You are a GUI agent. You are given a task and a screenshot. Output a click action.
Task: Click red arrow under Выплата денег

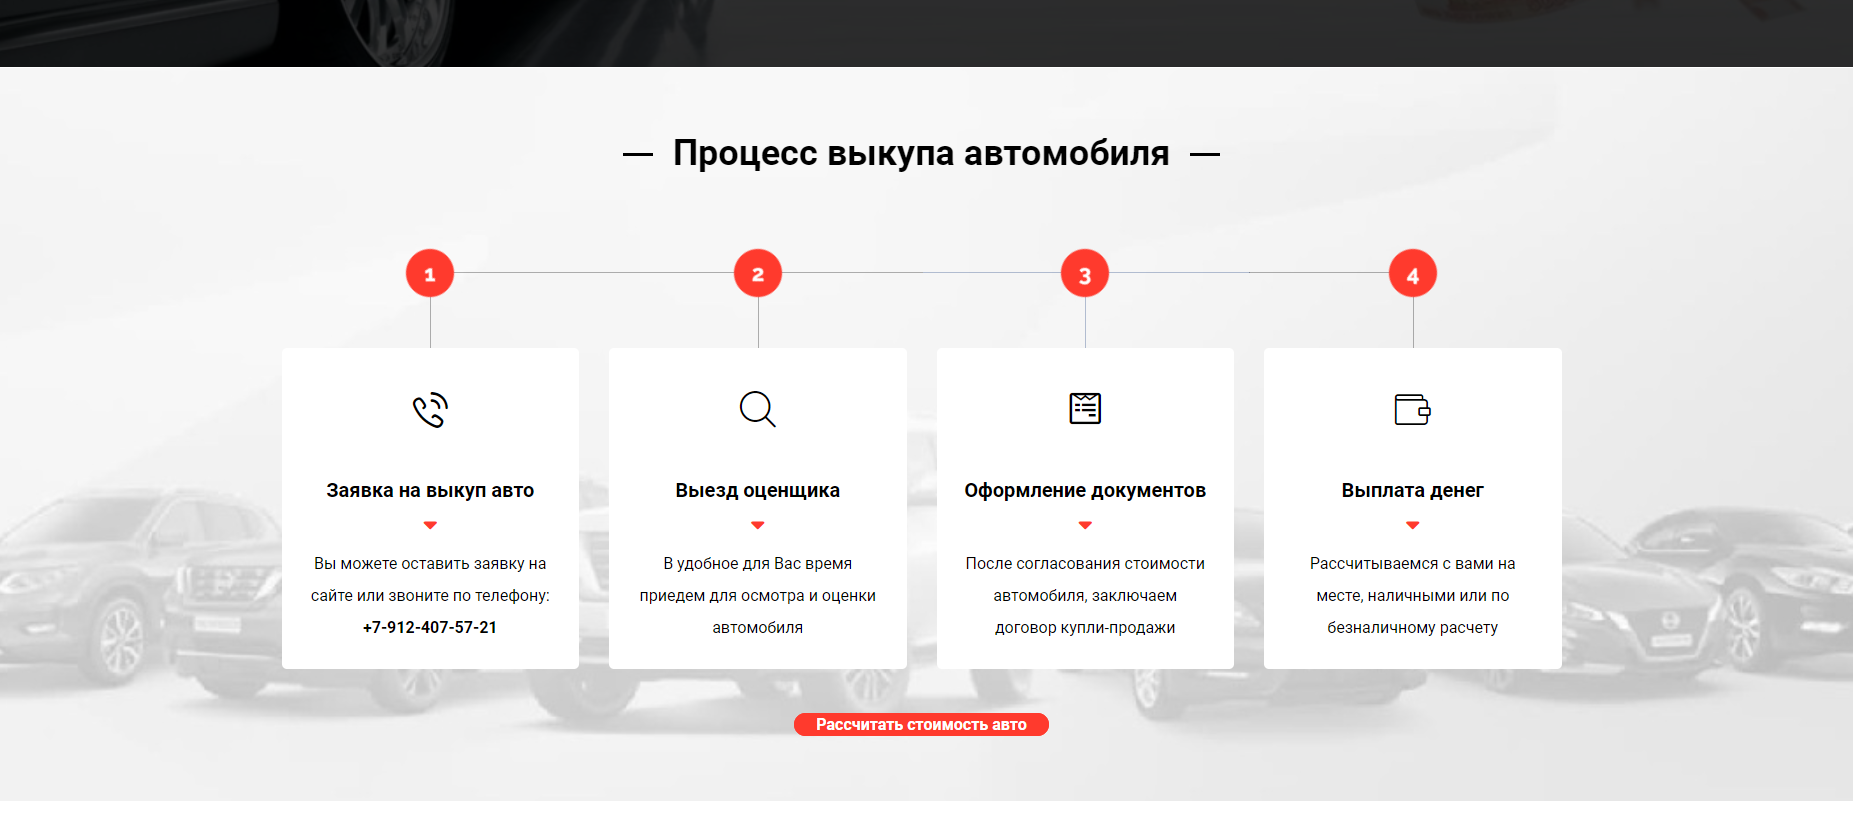1412,525
